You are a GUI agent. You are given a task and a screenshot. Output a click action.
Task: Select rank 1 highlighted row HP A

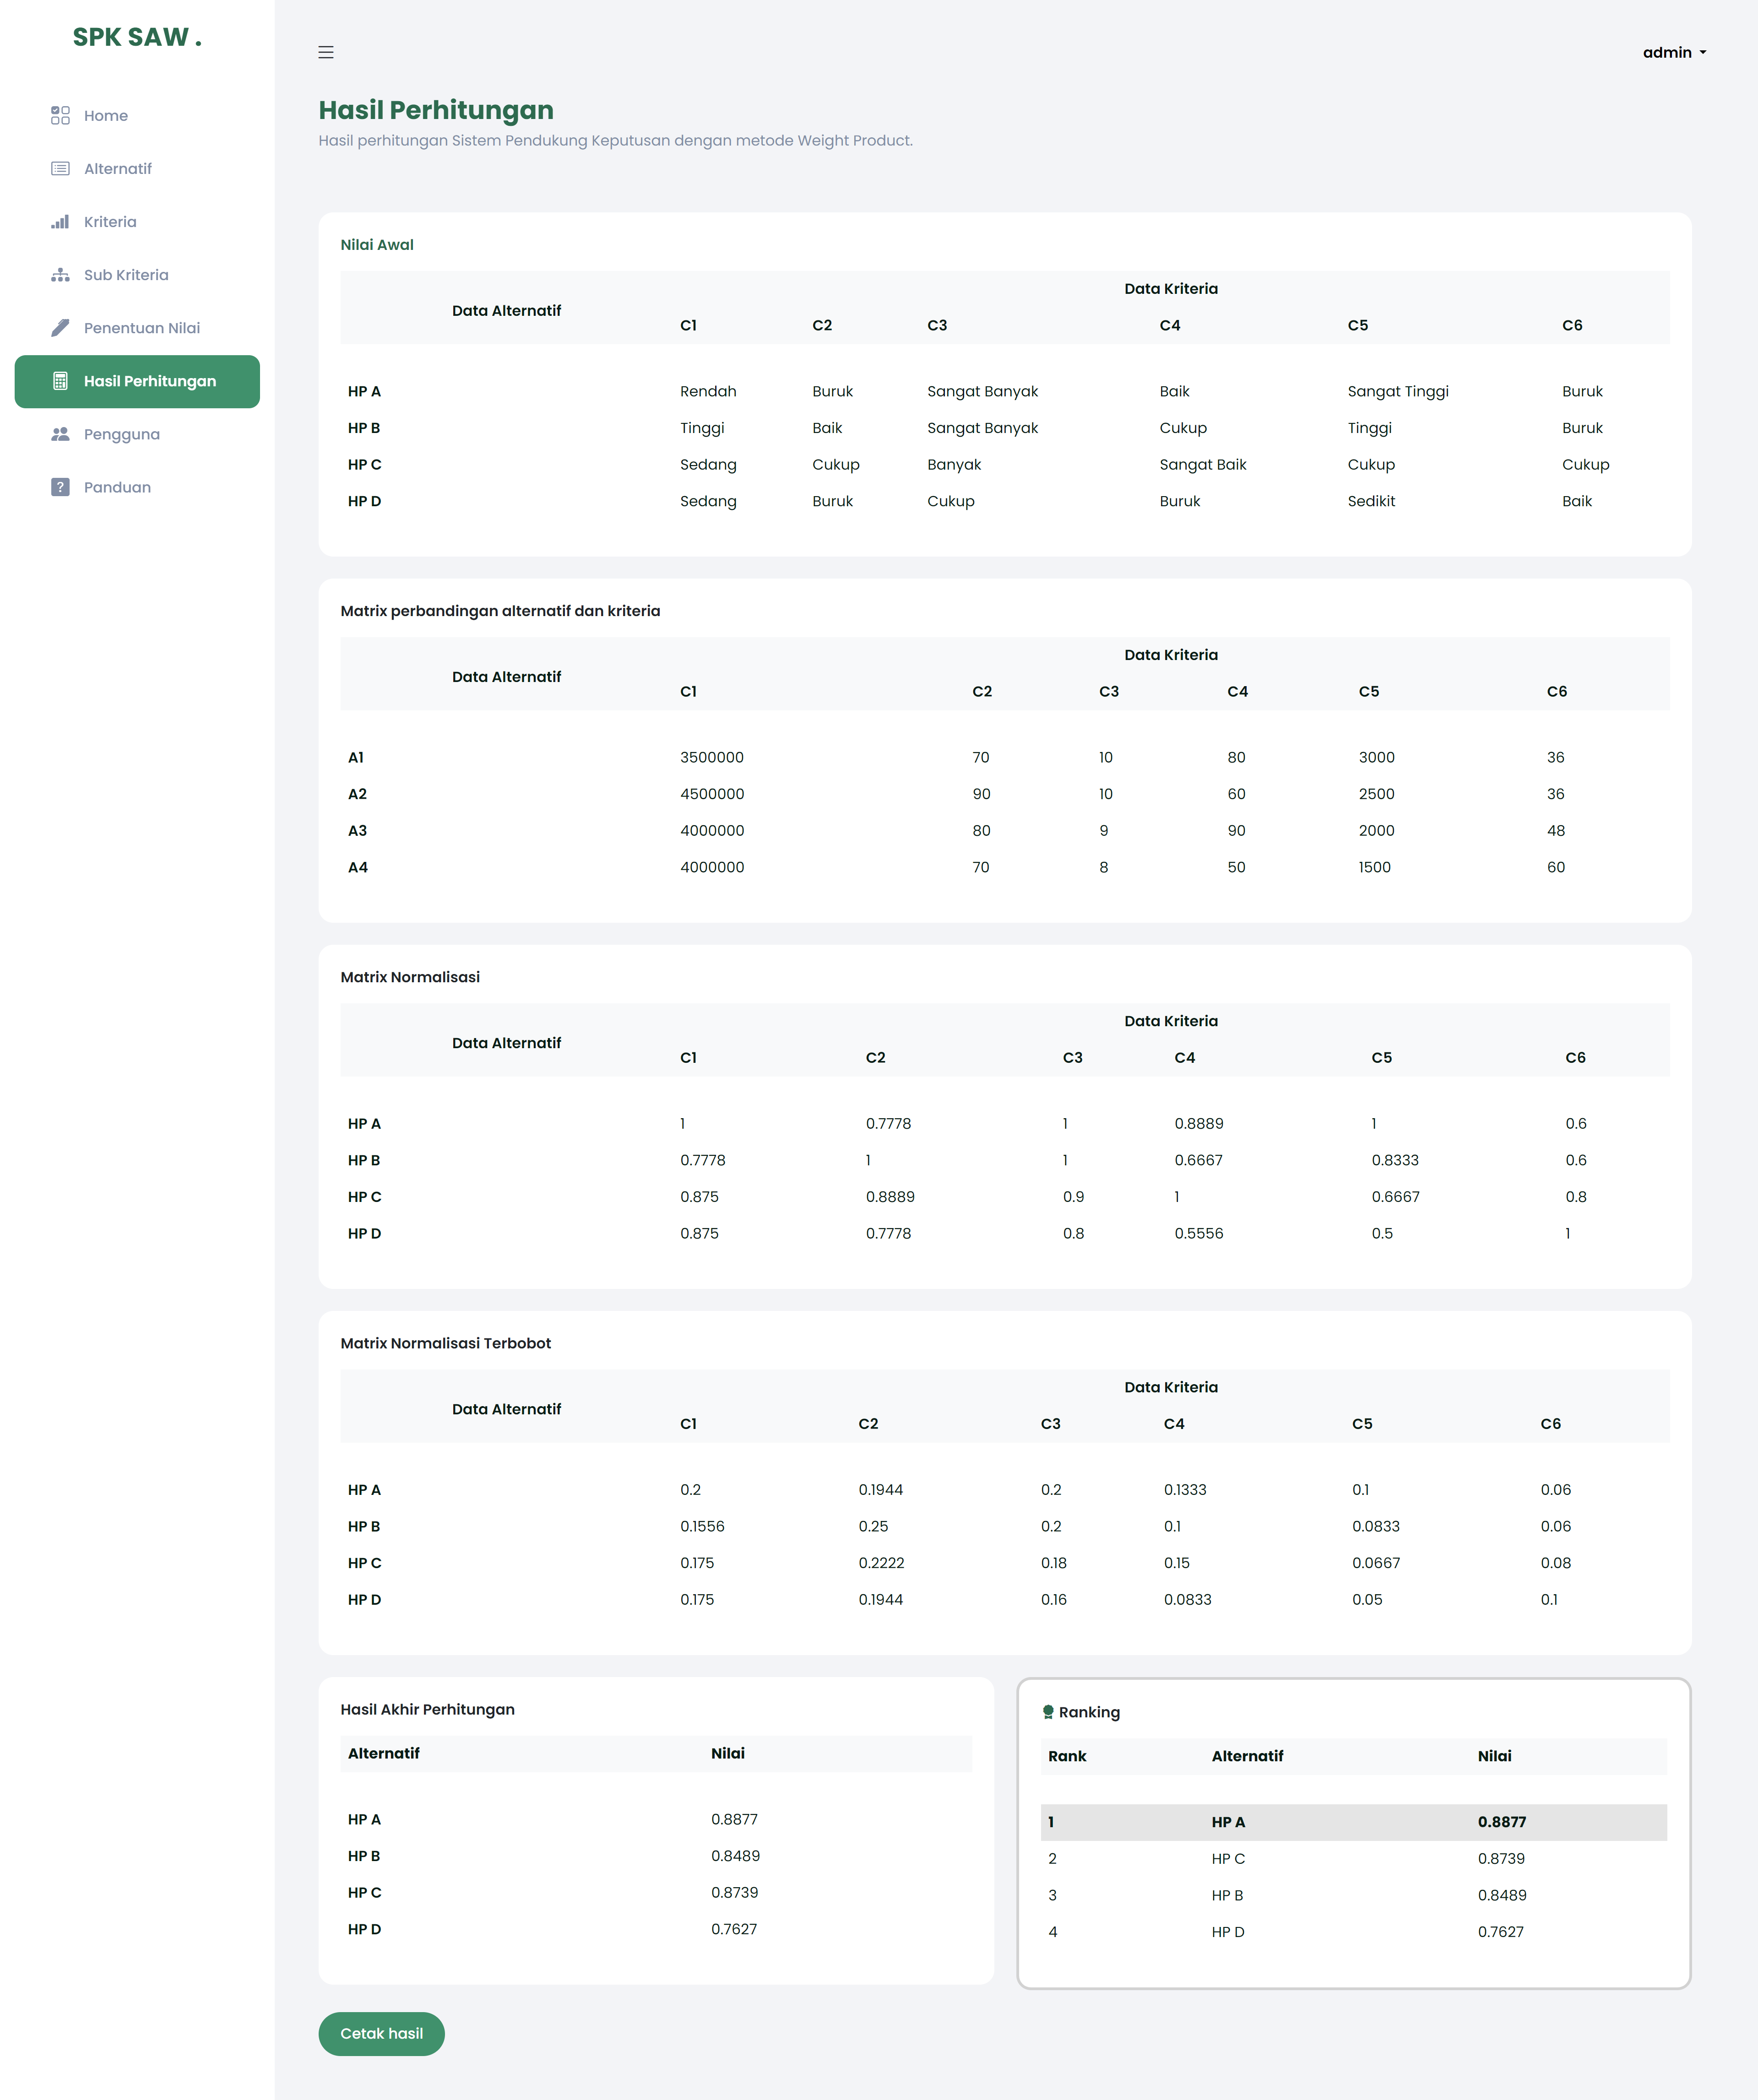pos(1354,1822)
